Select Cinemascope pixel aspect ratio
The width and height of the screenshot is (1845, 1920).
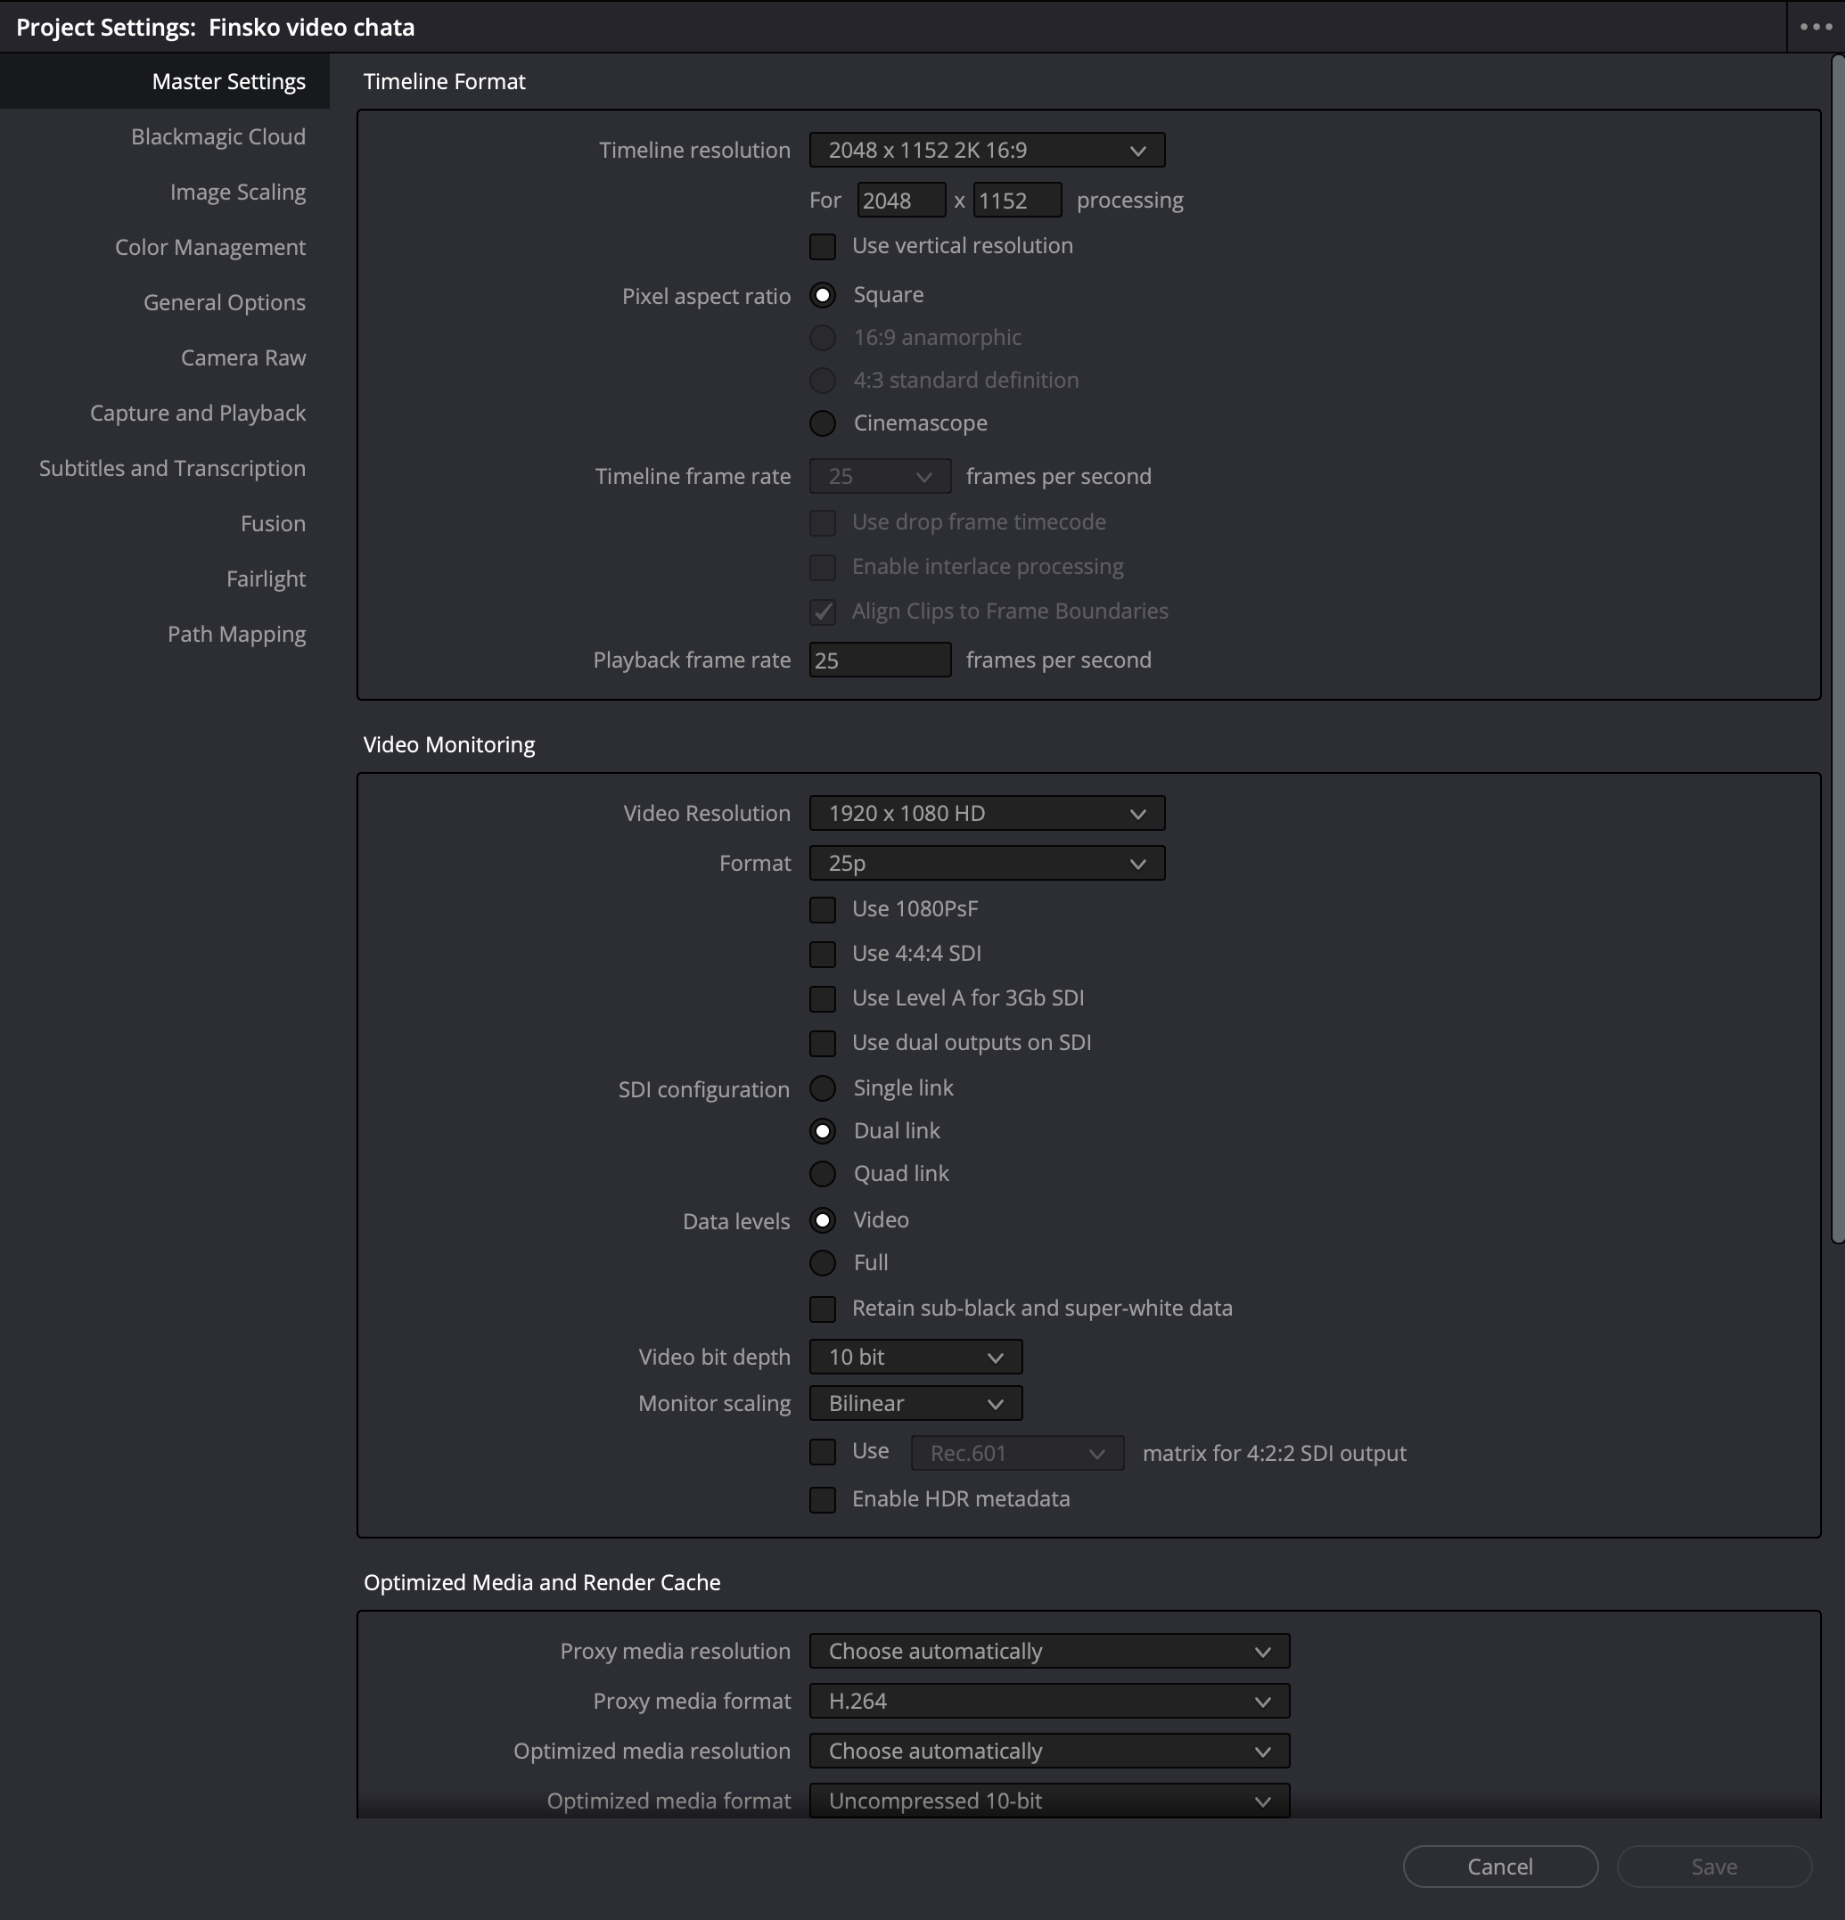pos(822,423)
